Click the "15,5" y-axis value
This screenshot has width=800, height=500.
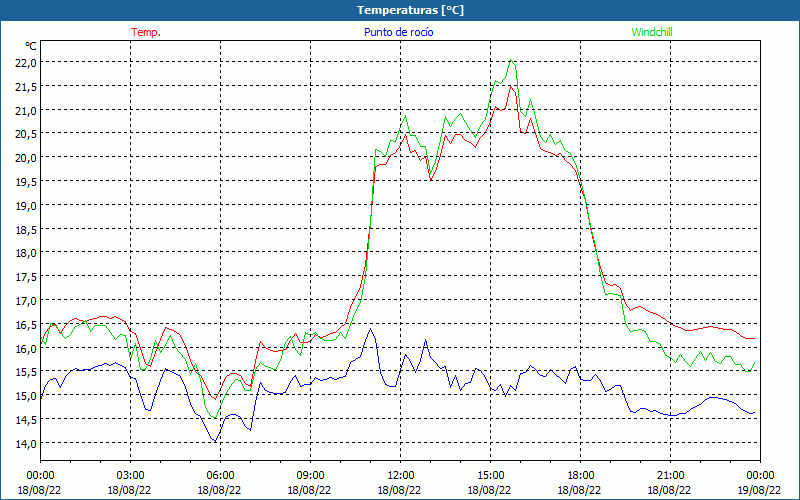(27, 372)
